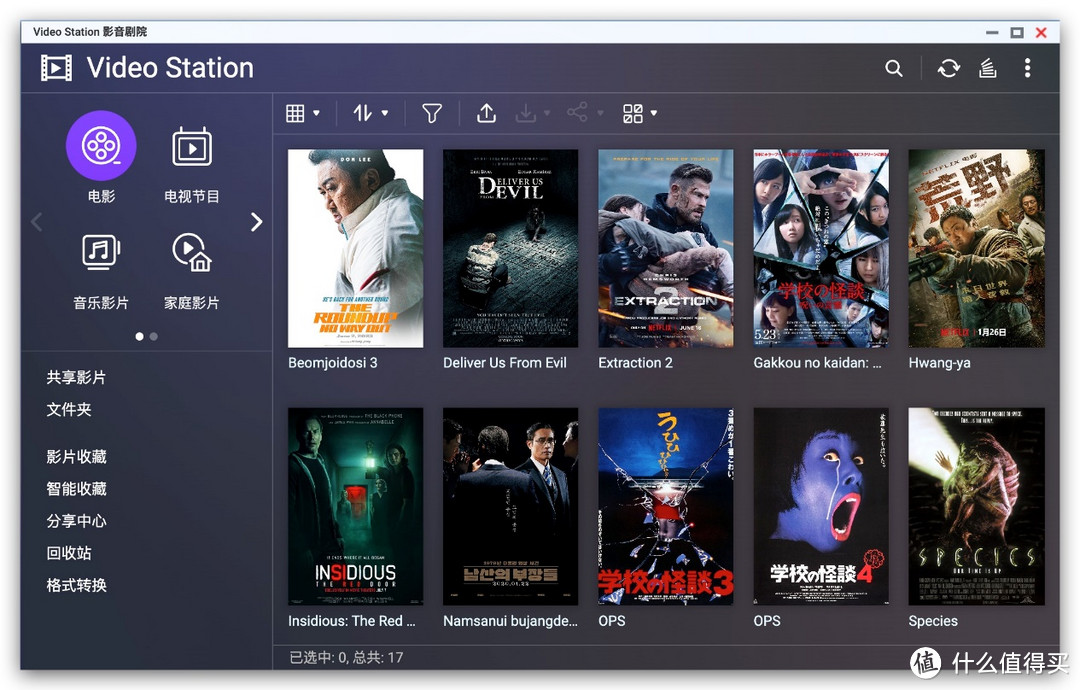
Task: Select the second page indicator dot
Action: (x=154, y=336)
